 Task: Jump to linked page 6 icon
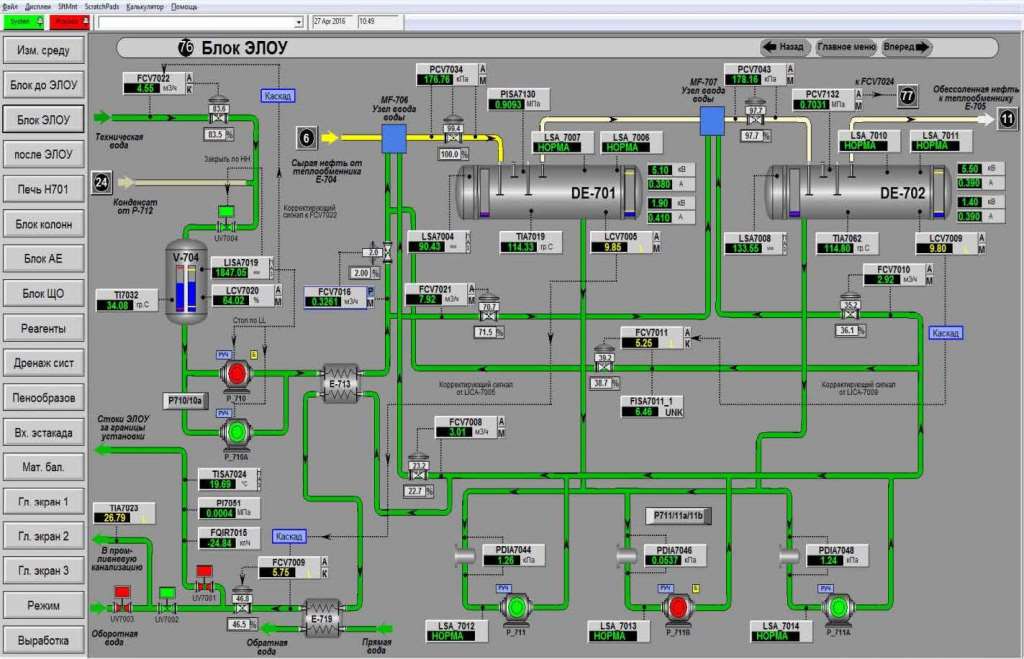[306, 137]
